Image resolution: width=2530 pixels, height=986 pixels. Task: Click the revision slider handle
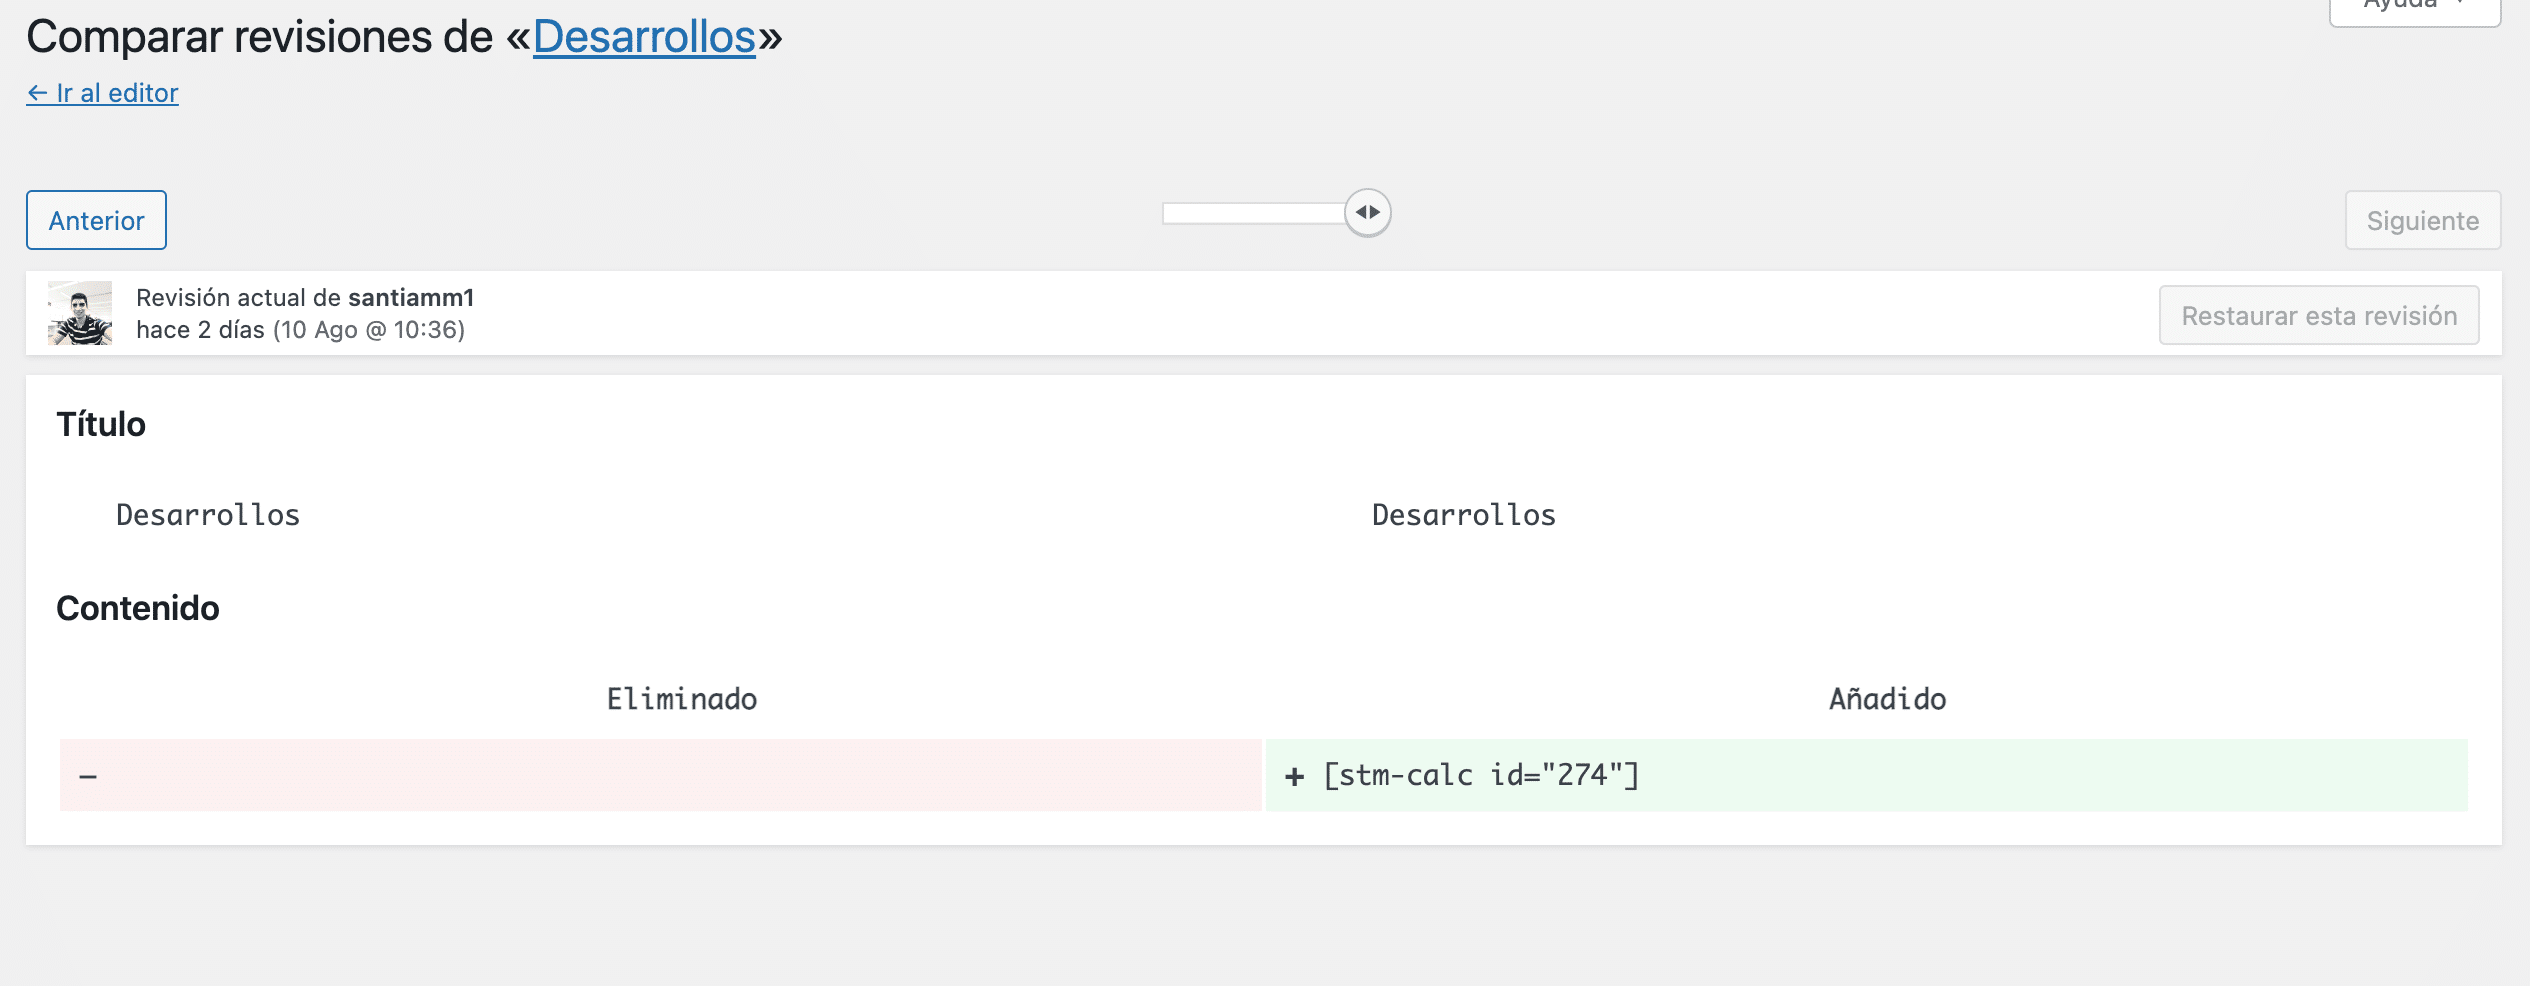[x=1367, y=213]
